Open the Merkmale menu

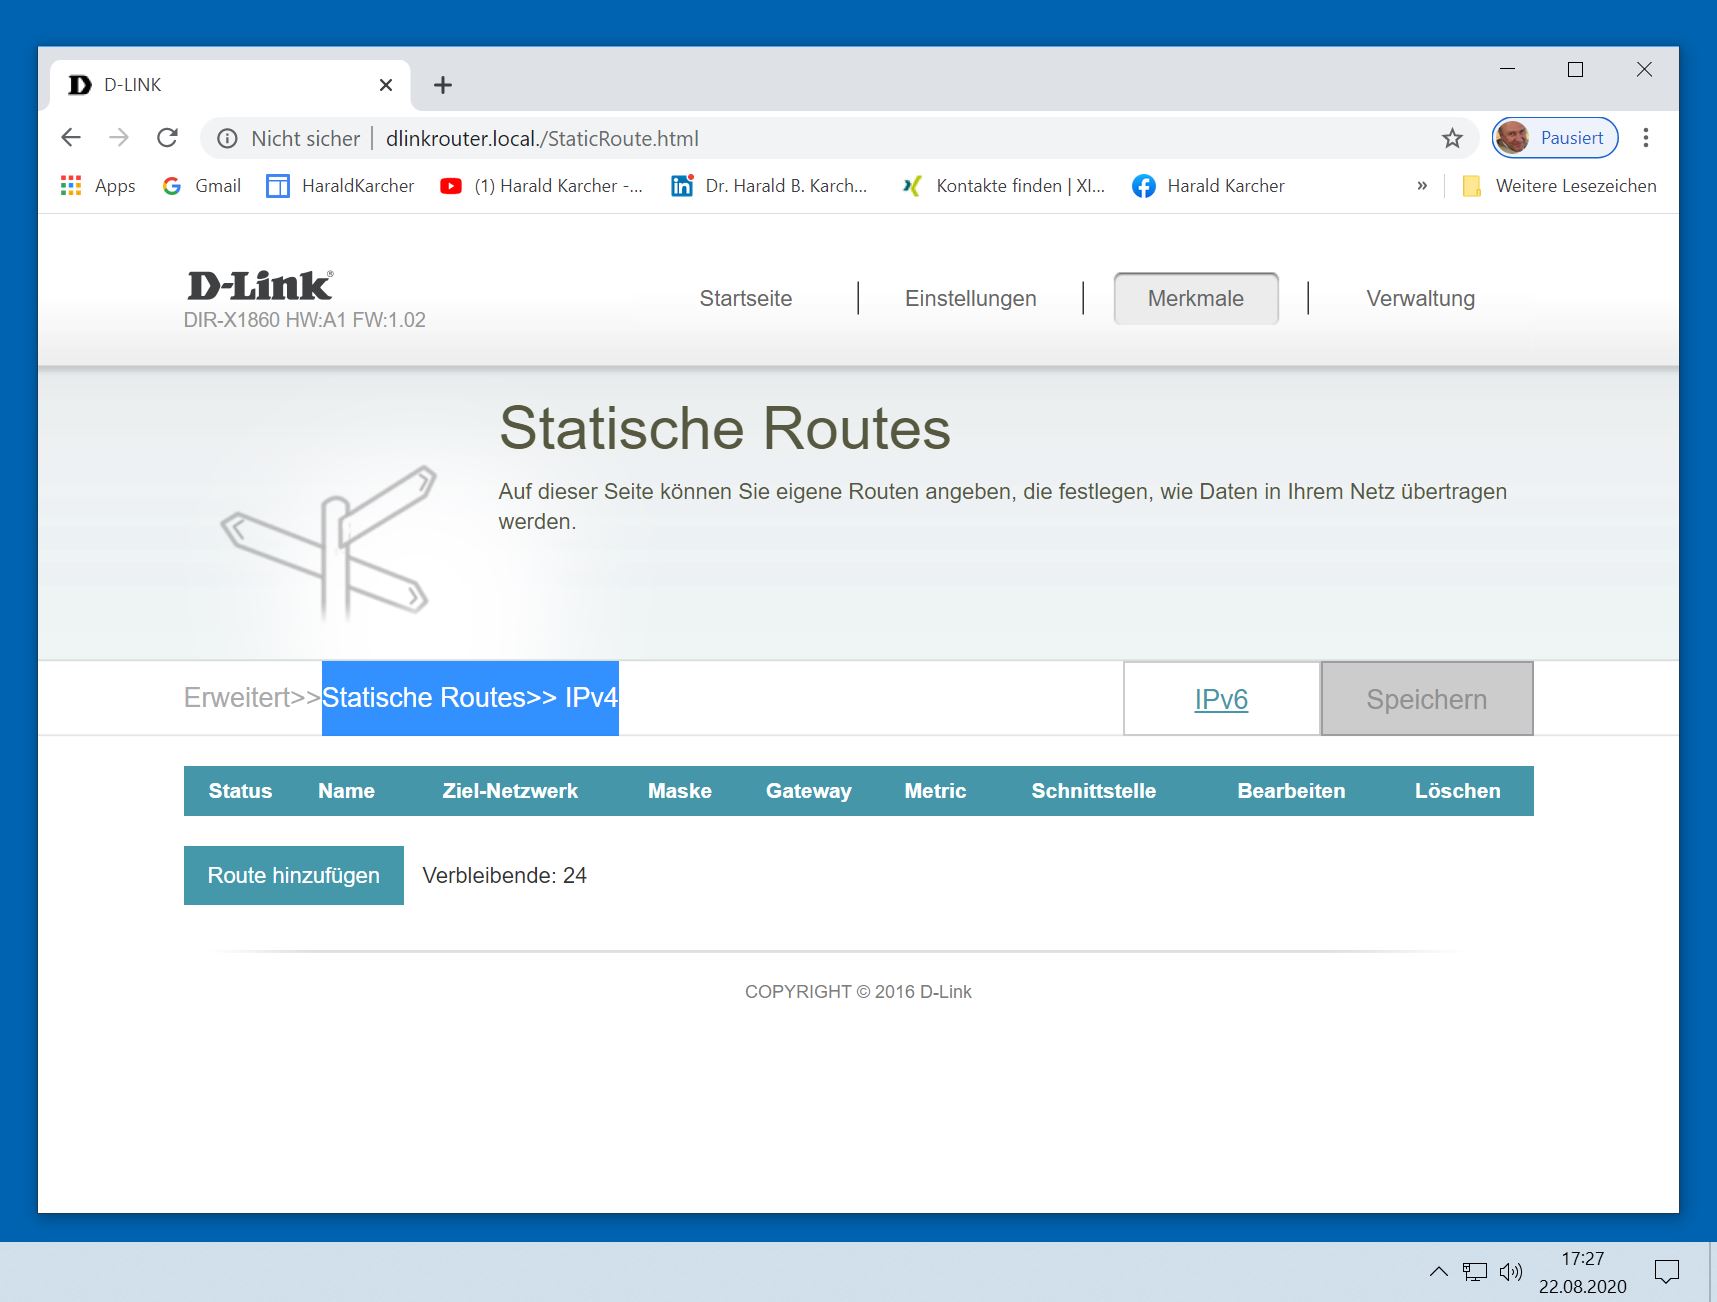(1196, 298)
